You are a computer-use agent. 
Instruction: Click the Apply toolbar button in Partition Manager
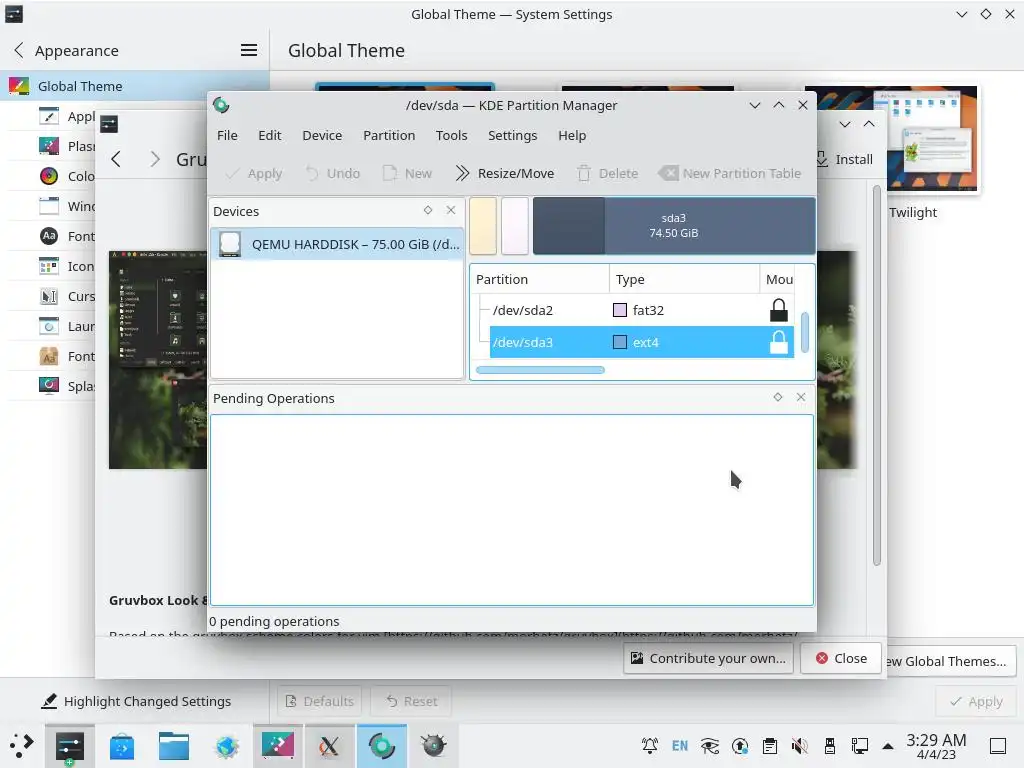[253, 173]
